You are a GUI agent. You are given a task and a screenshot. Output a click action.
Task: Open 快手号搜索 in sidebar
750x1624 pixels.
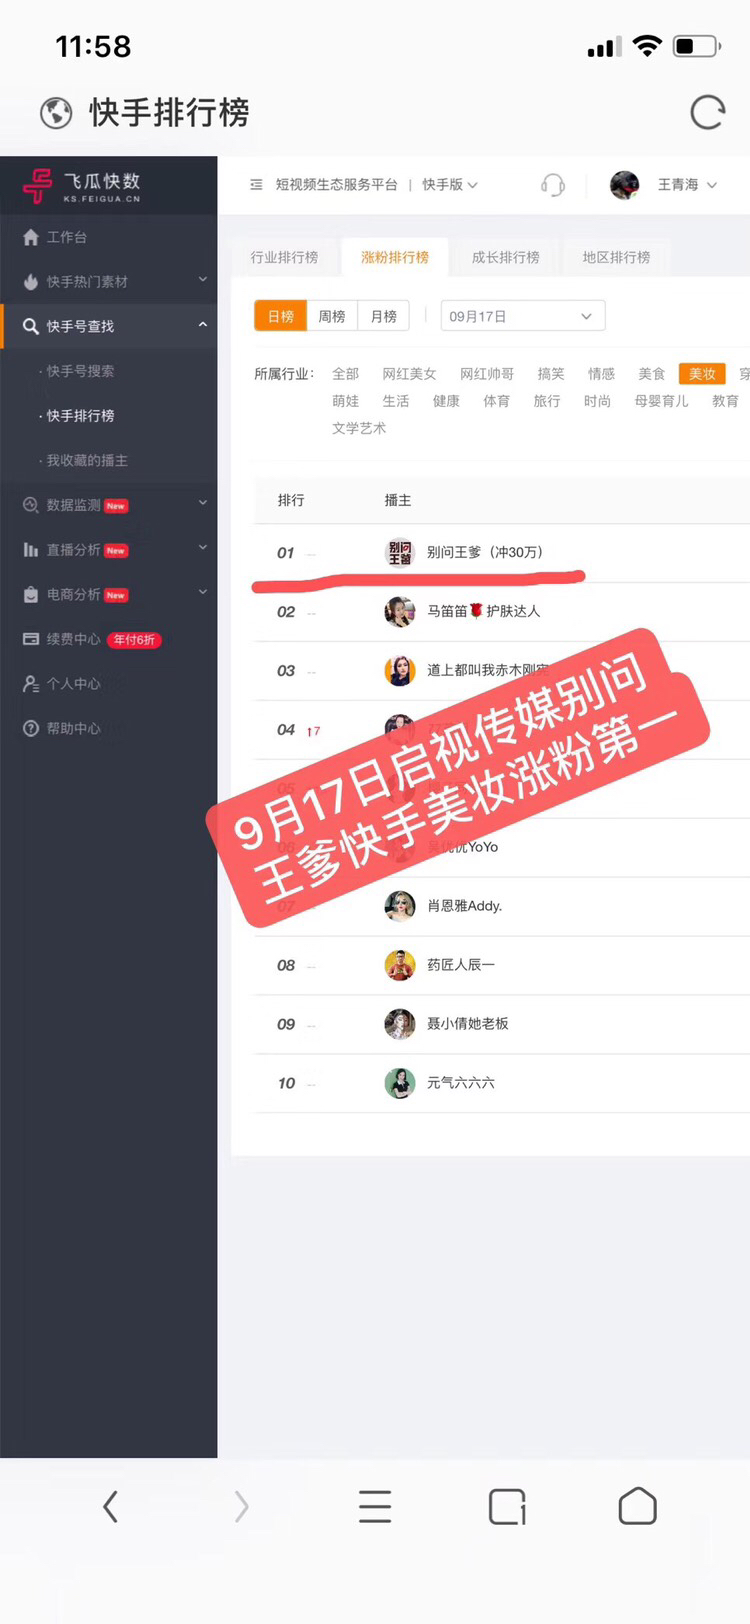coord(80,371)
